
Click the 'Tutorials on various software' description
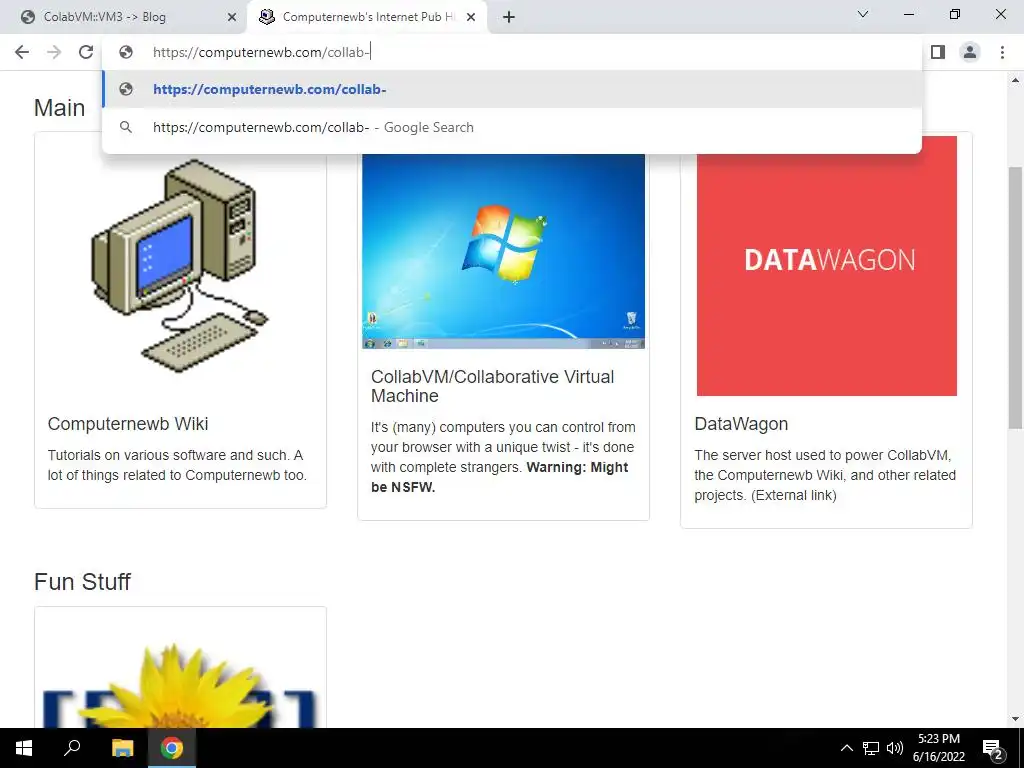click(x=175, y=465)
